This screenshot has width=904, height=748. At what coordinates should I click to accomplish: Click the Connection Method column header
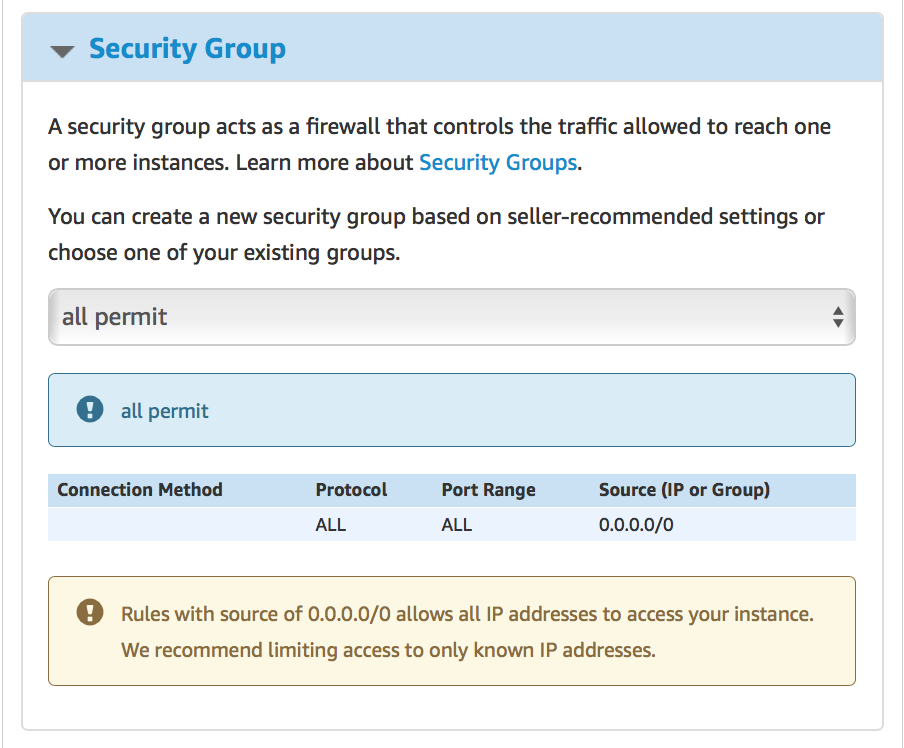point(140,490)
